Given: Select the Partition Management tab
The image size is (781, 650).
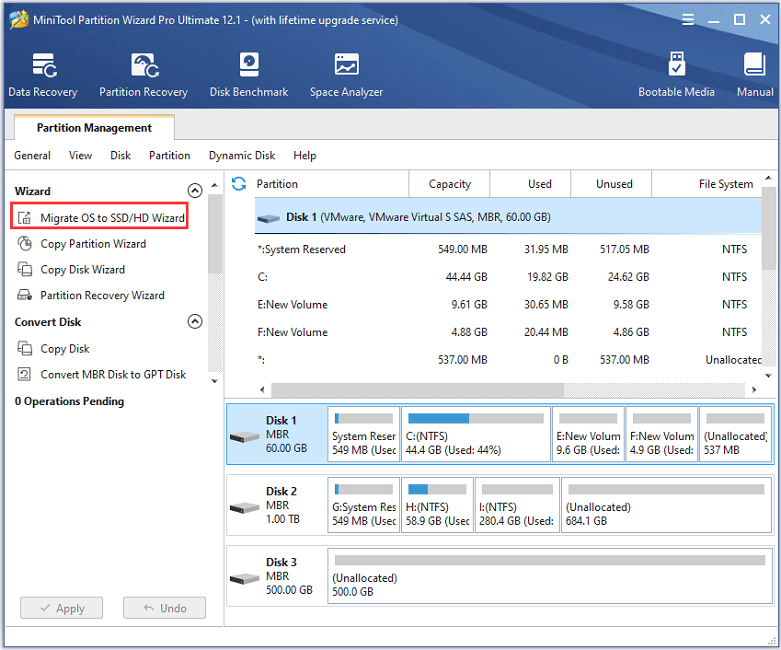Looking at the screenshot, I should [94, 128].
